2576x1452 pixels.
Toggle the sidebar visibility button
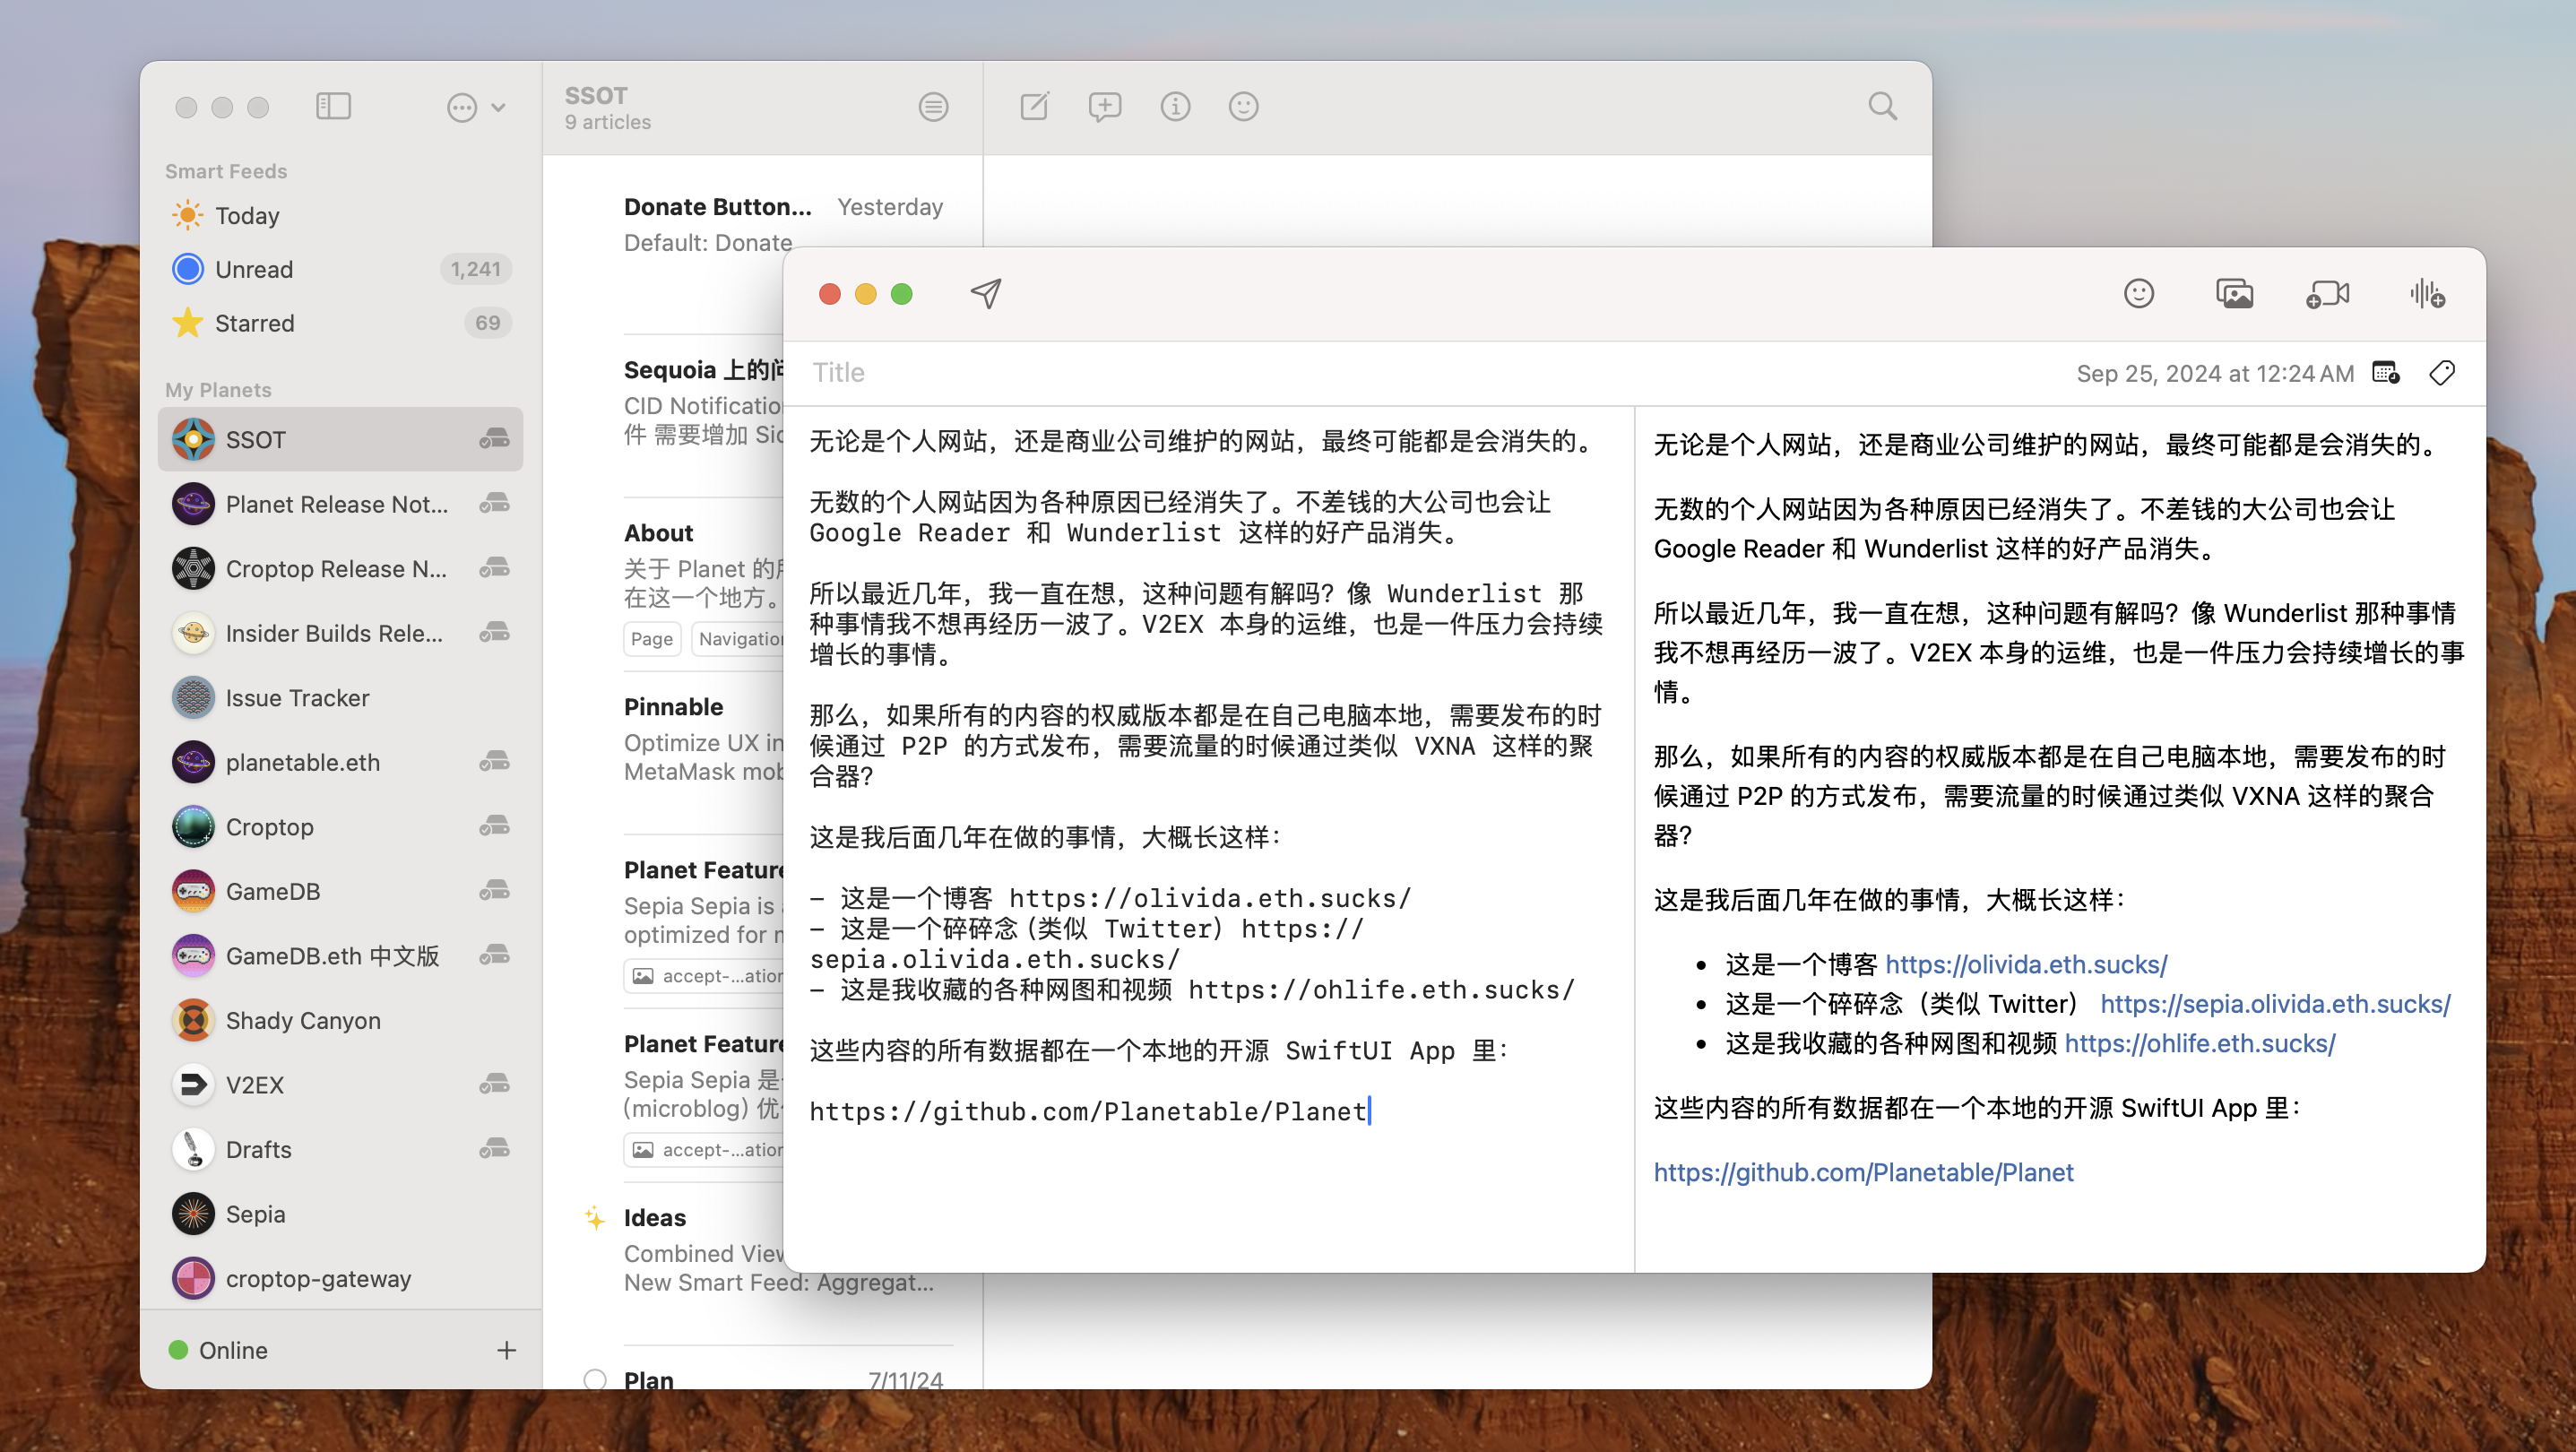(333, 106)
